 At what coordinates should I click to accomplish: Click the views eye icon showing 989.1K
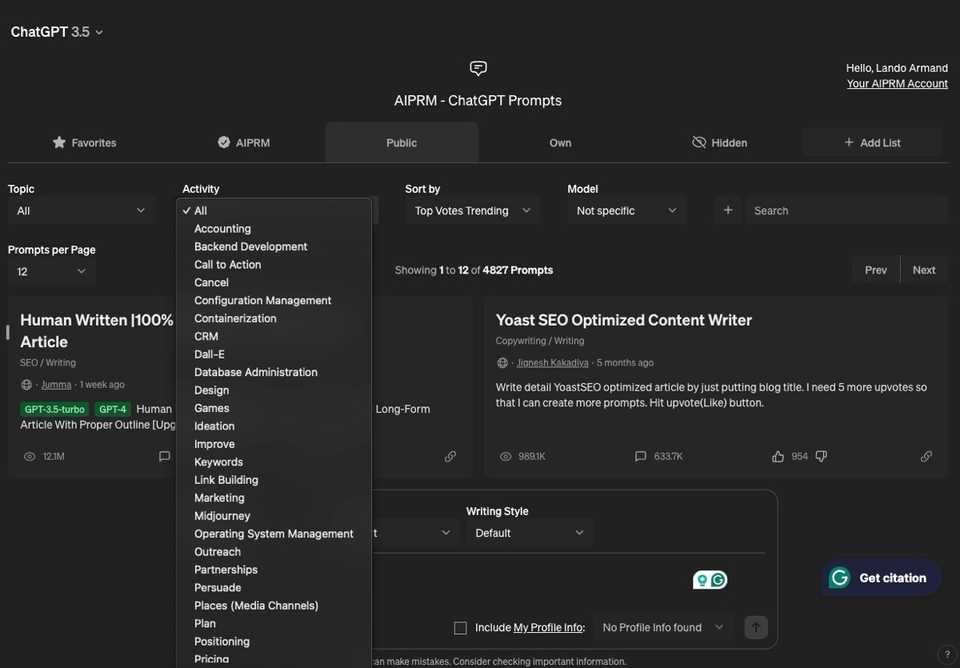point(505,457)
